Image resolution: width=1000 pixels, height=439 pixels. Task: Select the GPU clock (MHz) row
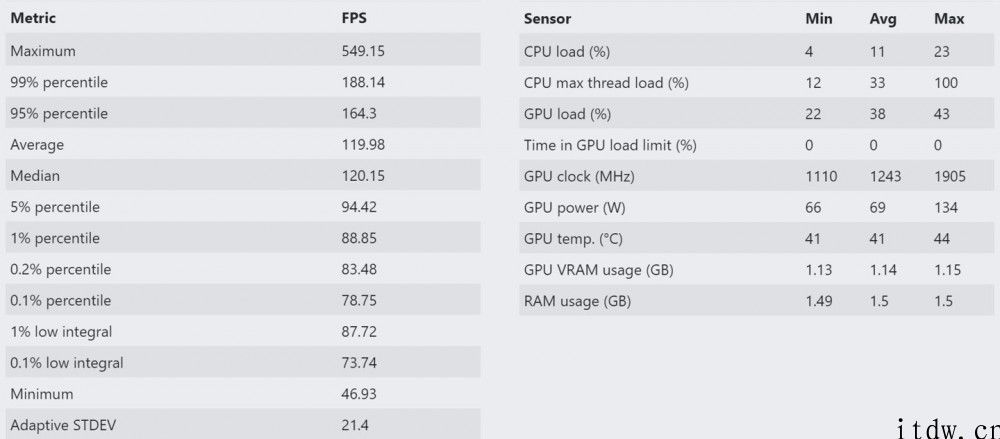(756, 176)
